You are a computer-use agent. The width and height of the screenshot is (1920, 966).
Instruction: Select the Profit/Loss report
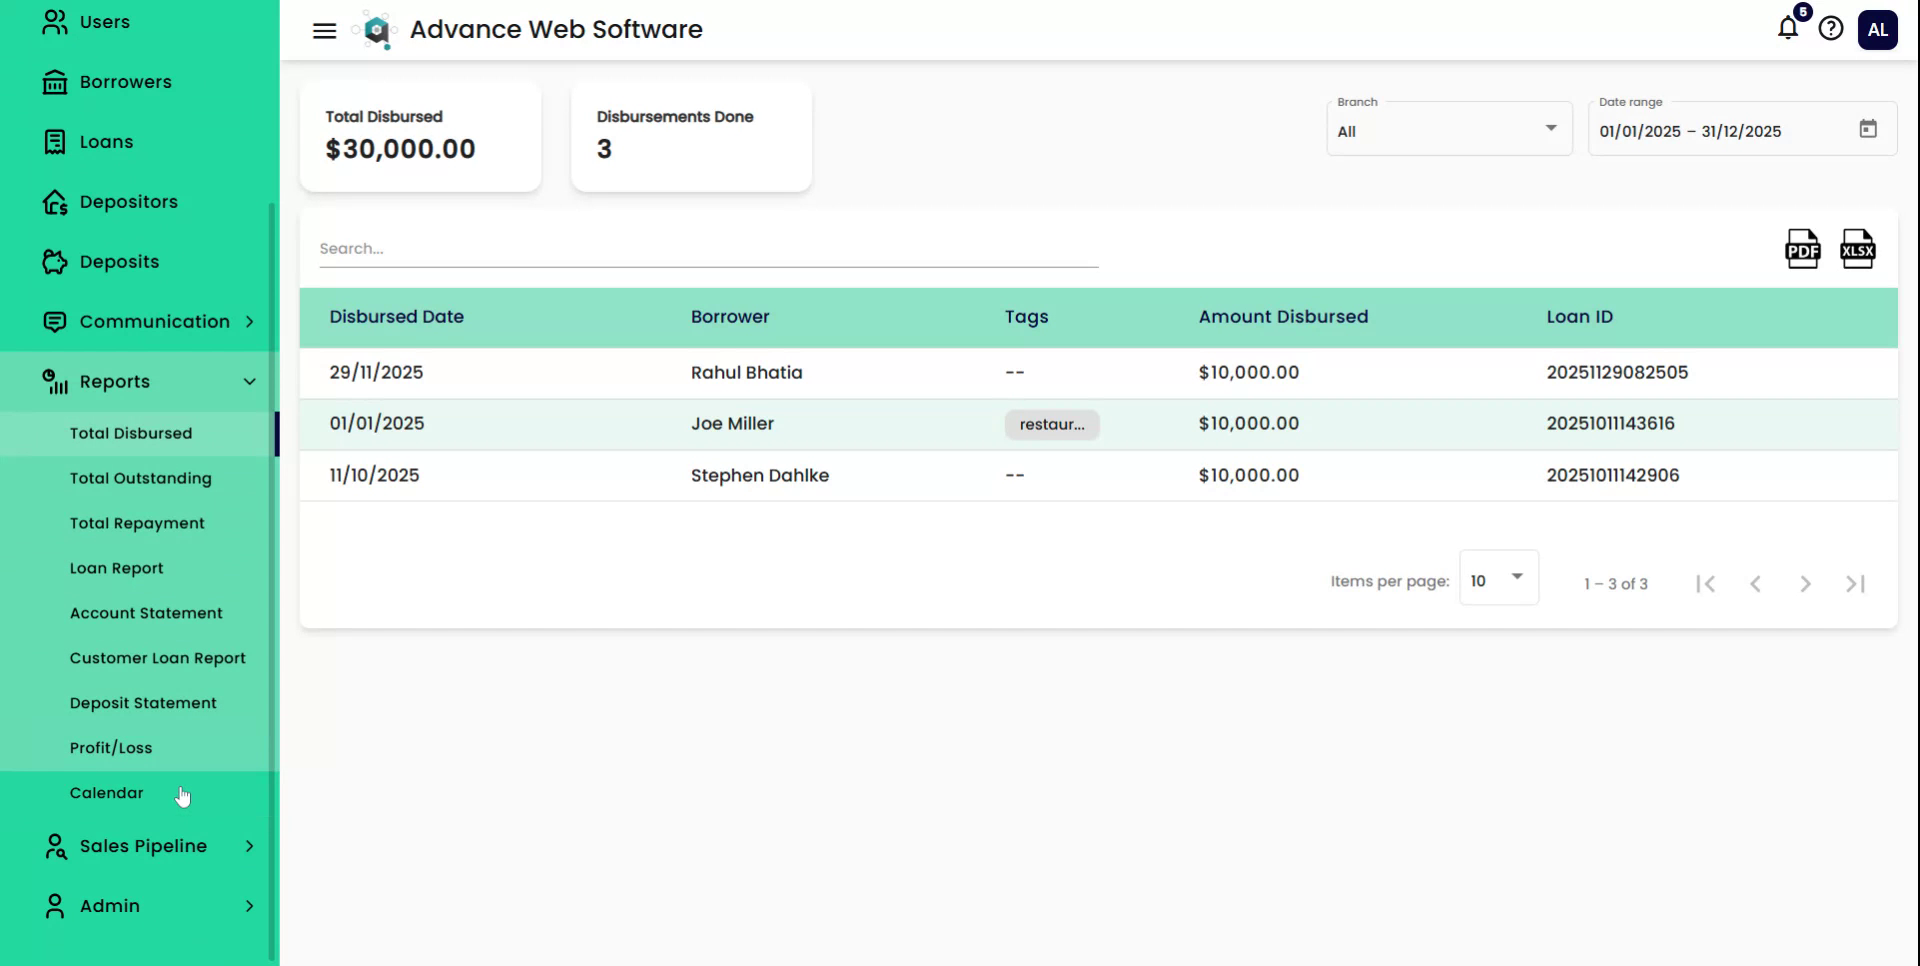coord(111,747)
